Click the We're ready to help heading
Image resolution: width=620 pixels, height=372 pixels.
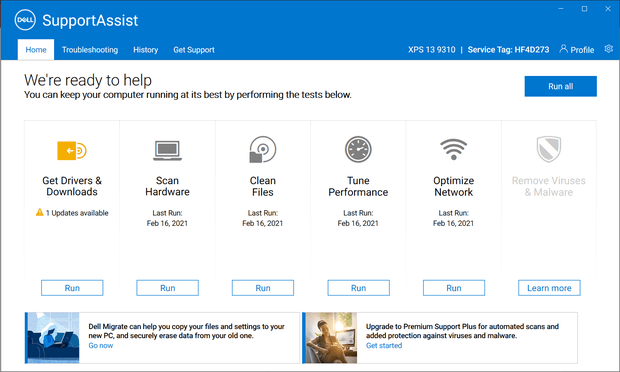point(88,80)
